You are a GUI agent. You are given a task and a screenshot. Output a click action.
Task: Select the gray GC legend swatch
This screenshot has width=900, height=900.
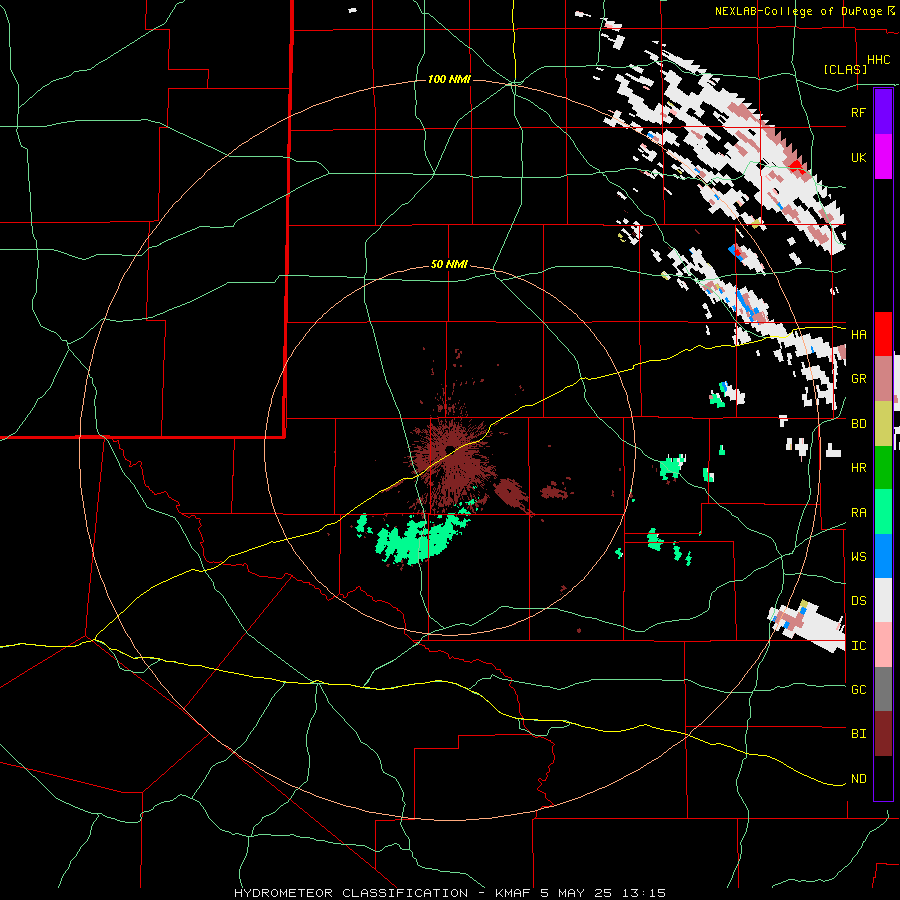click(883, 689)
